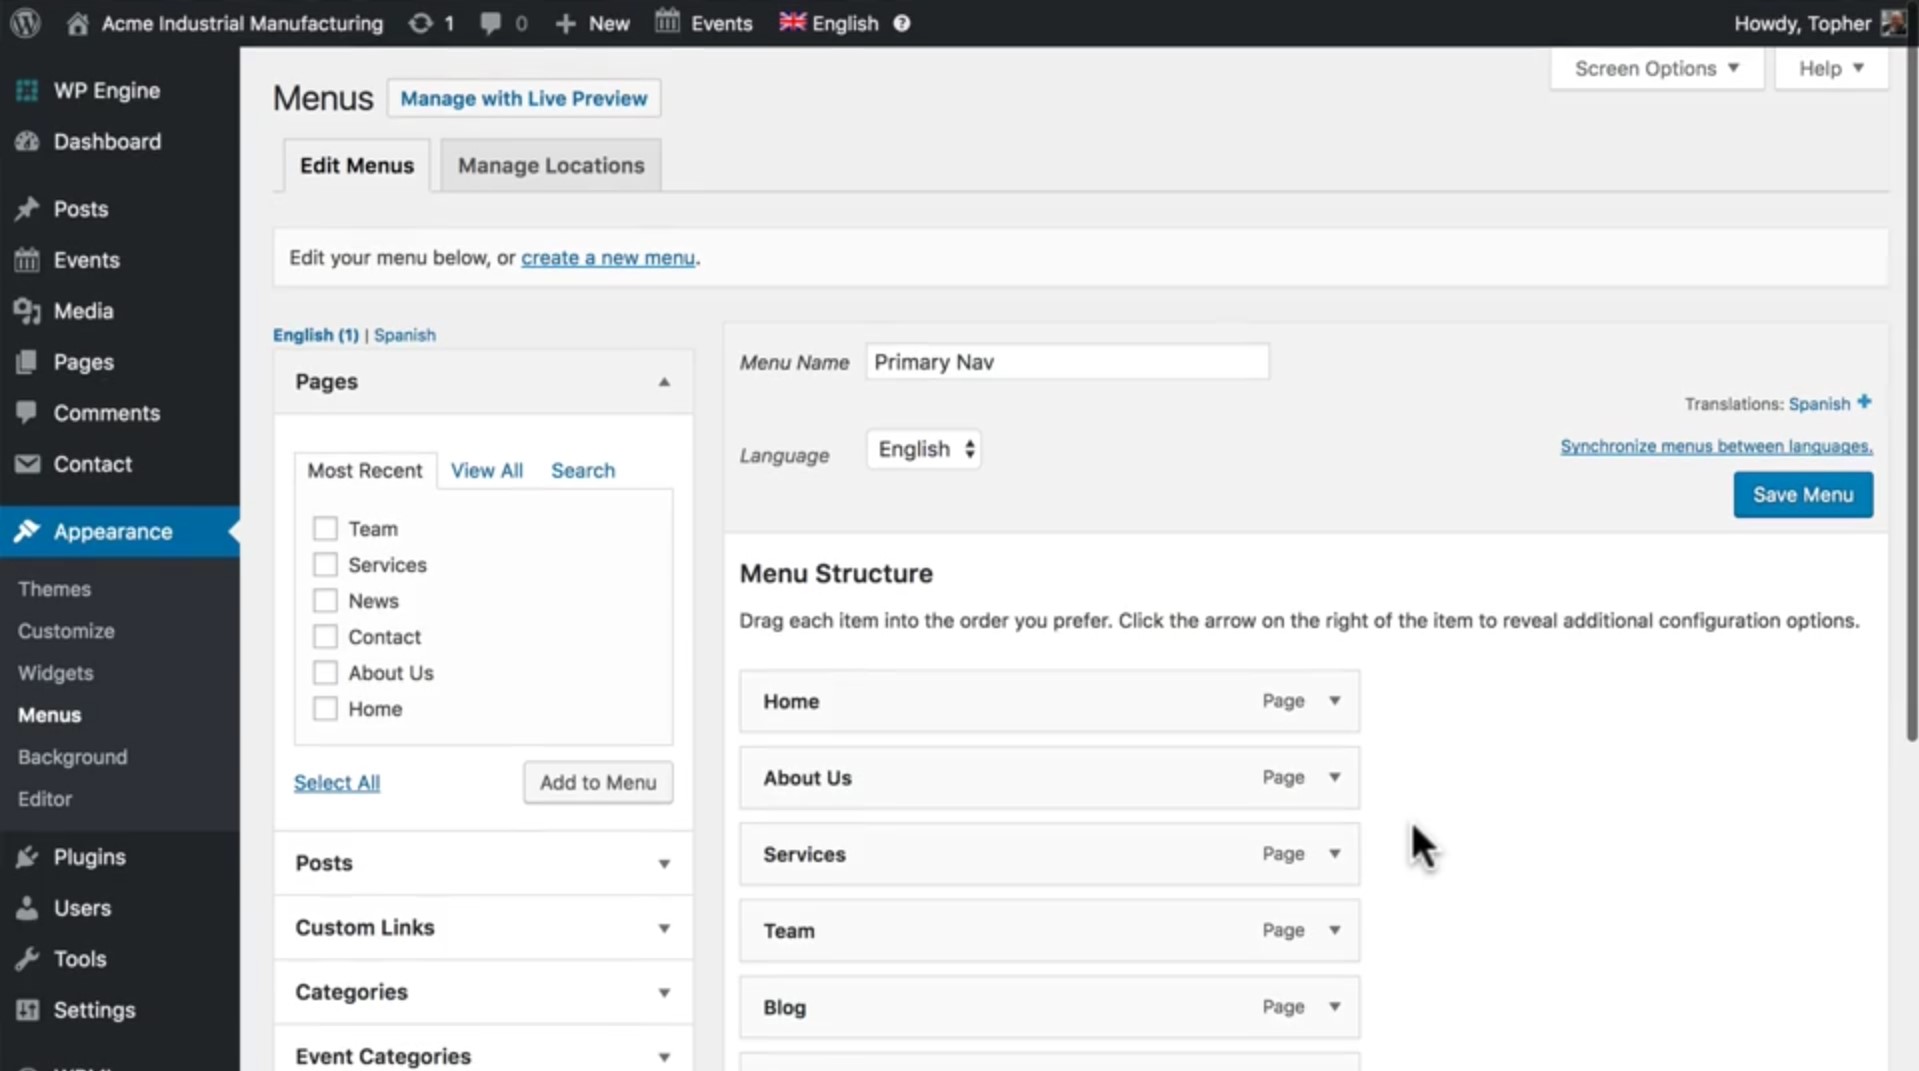This screenshot has width=1919, height=1071.
Task: Open the Screen Options dropdown
Action: click(1655, 68)
